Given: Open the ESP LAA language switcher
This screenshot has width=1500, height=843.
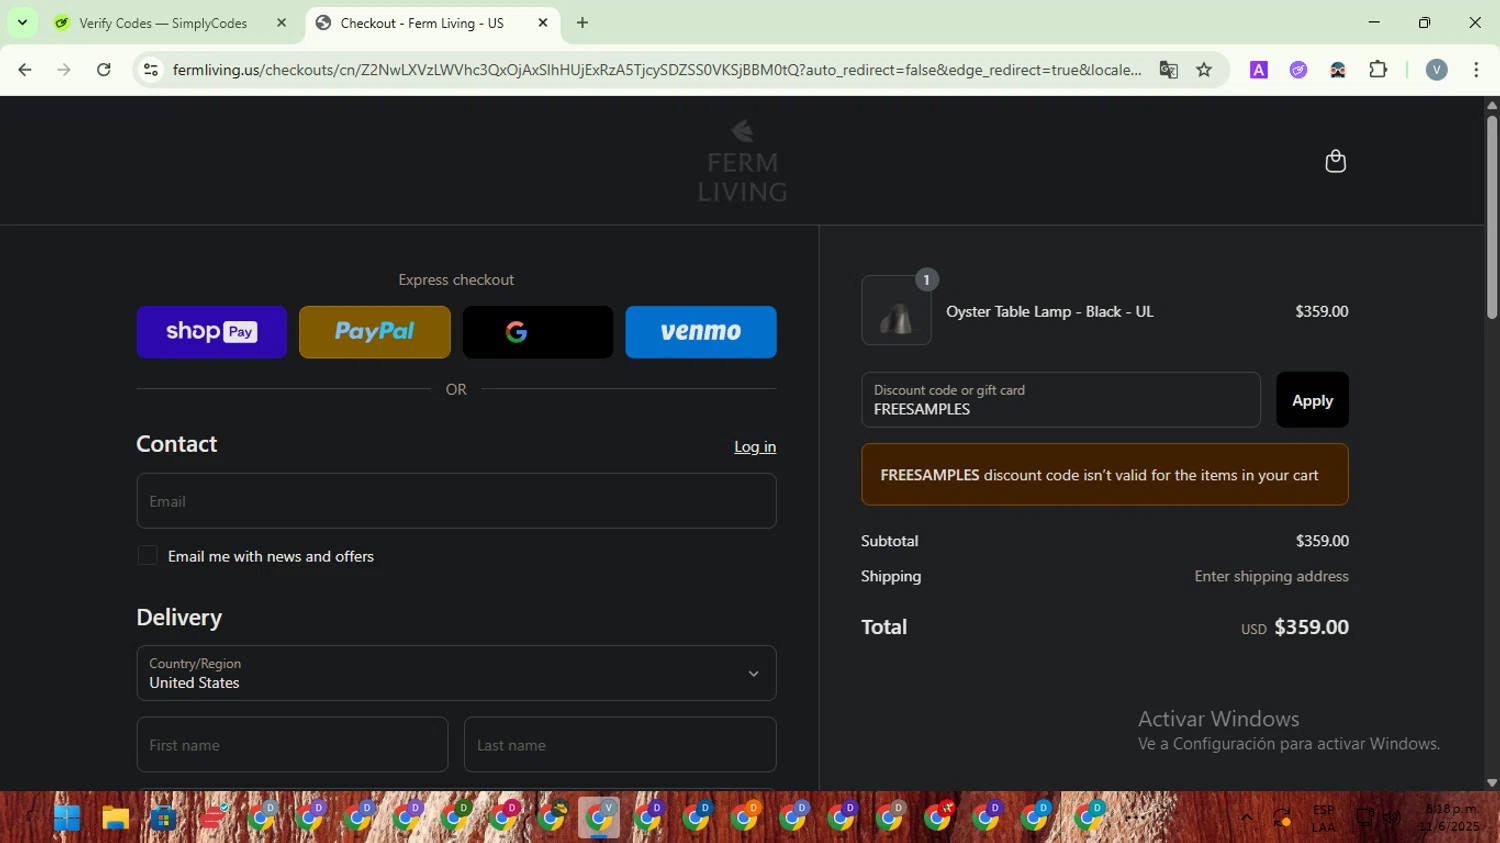Looking at the screenshot, I should click(1323, 818).
